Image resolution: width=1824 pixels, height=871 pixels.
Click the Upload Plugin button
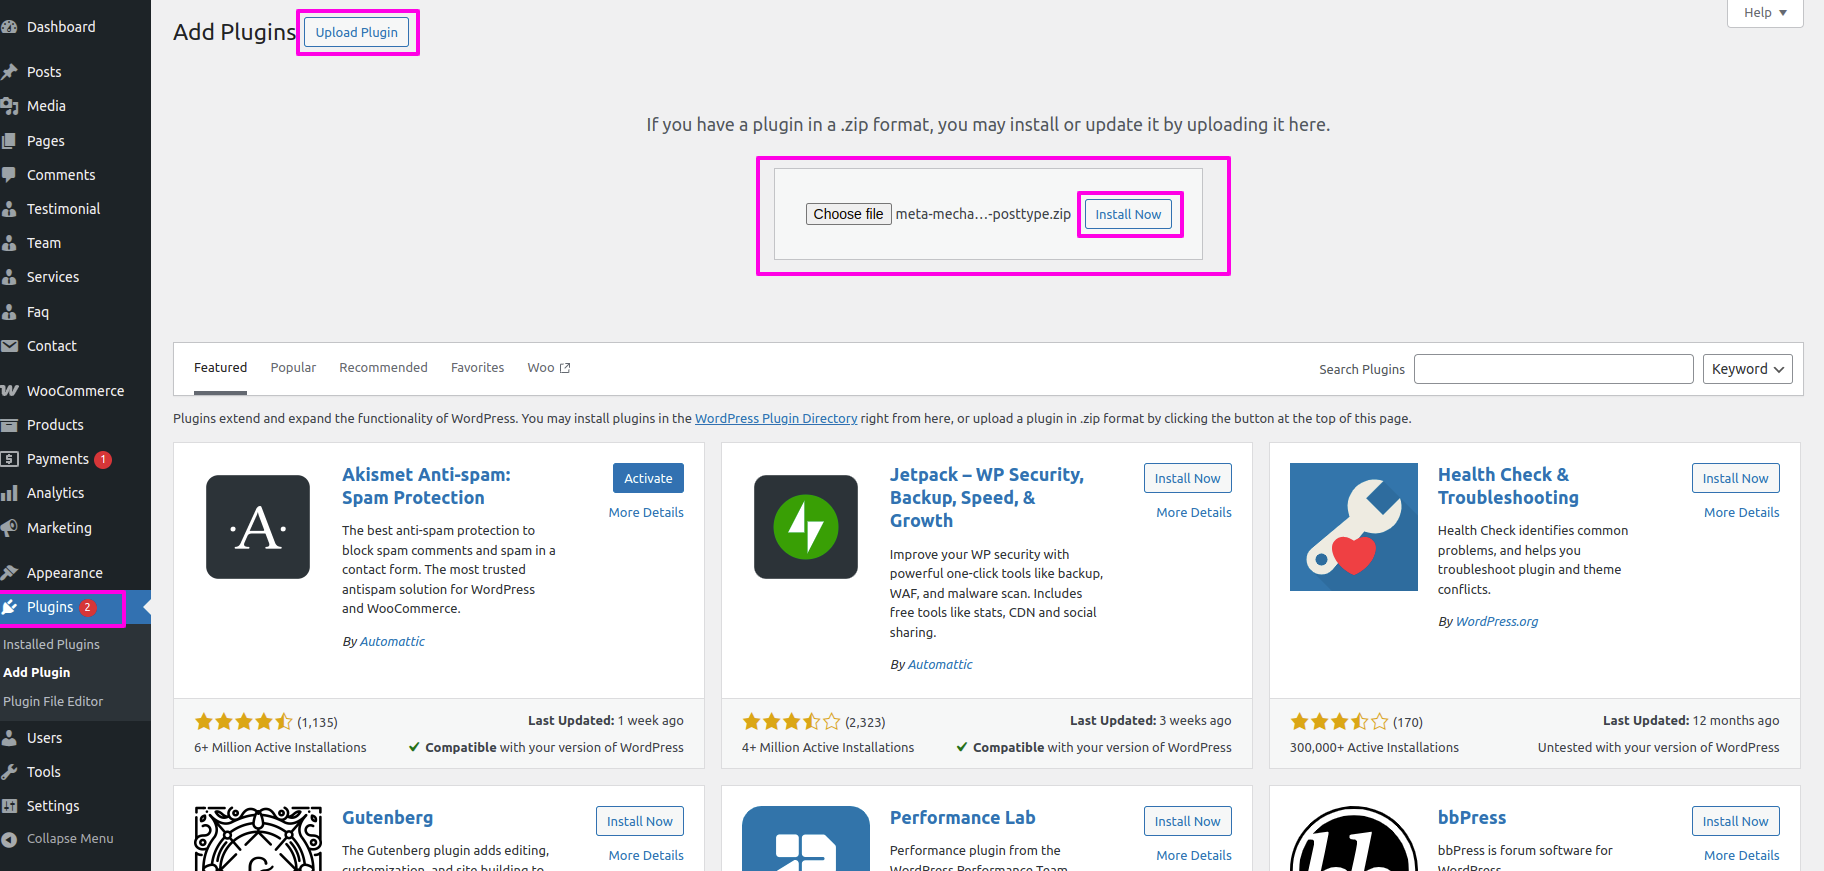(357, 32)
